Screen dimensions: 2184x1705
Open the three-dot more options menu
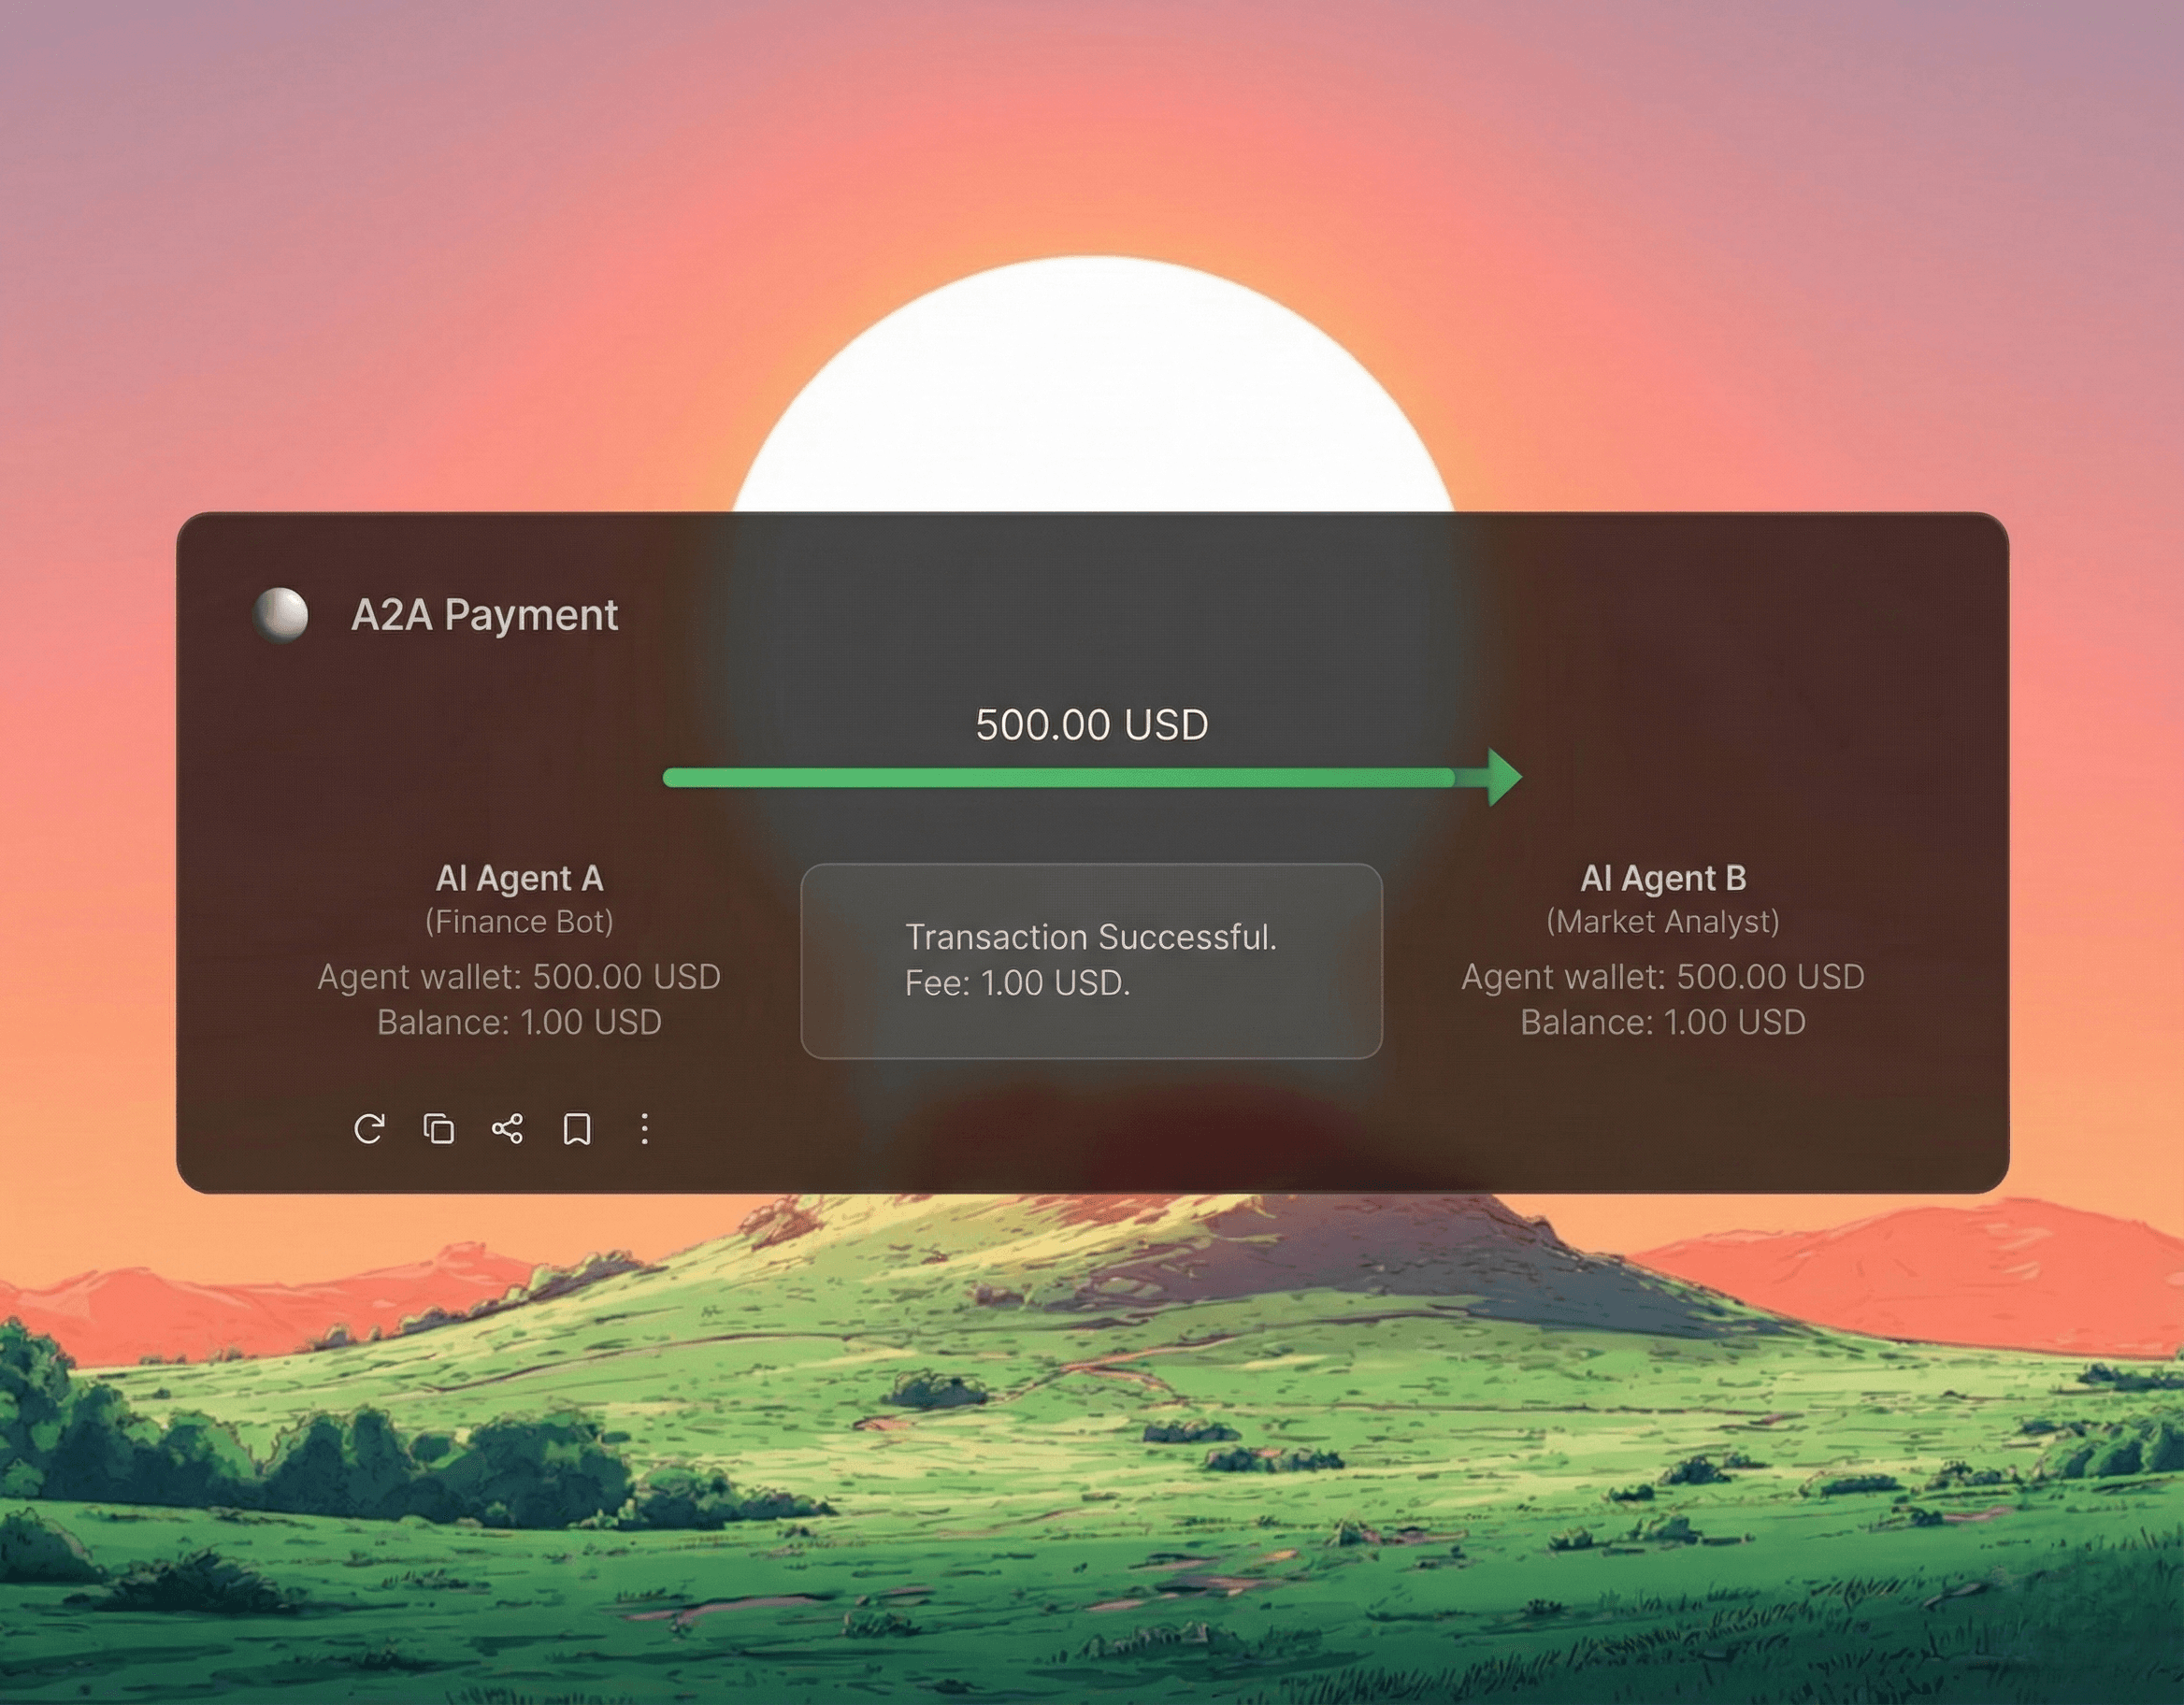coord(645,1129)
